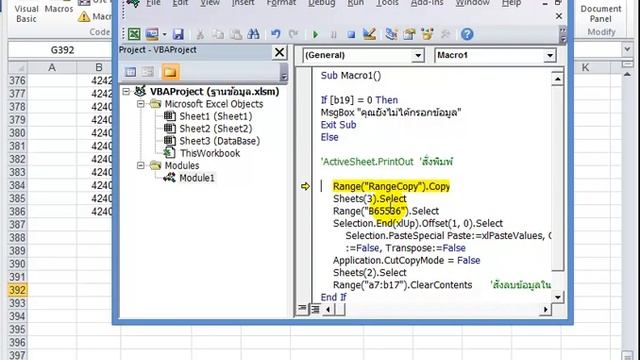640x360 pixels.
Task: Select the Modules folder label
Action: click(x=182, y=165)
